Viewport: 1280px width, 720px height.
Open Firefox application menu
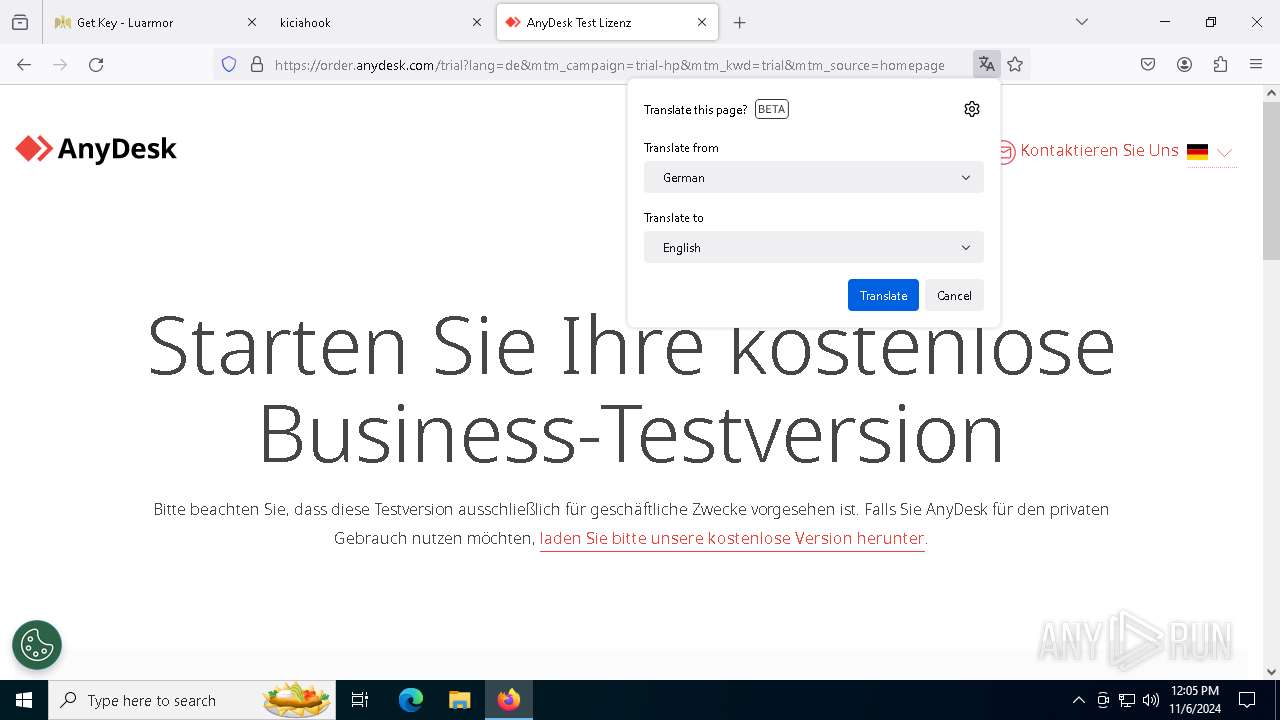tap(1256, 65)
